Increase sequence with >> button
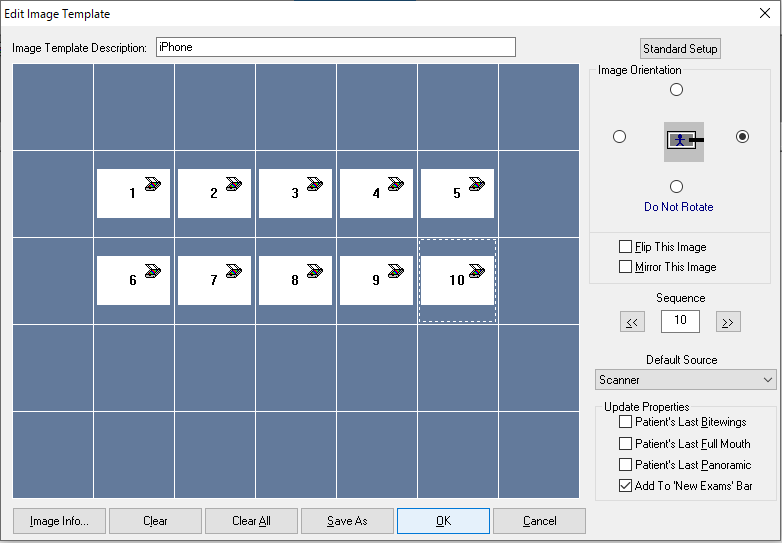This screenshot has height=543, width=782. coord(728,322)
